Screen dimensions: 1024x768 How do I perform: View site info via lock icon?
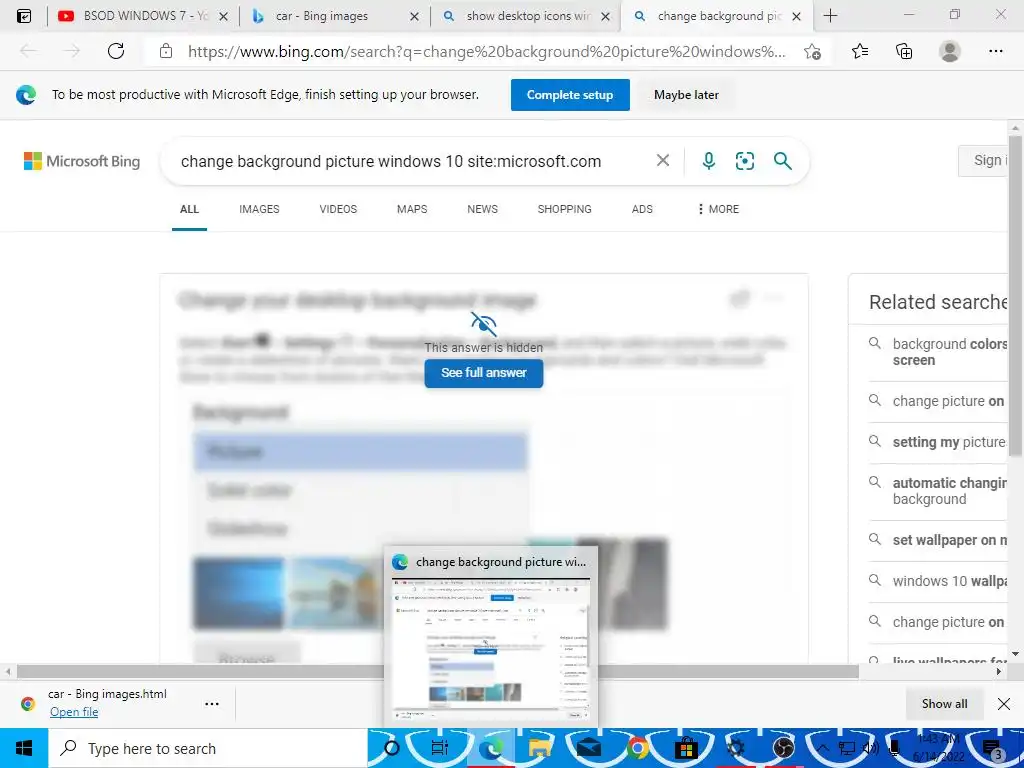coord(166,51)
